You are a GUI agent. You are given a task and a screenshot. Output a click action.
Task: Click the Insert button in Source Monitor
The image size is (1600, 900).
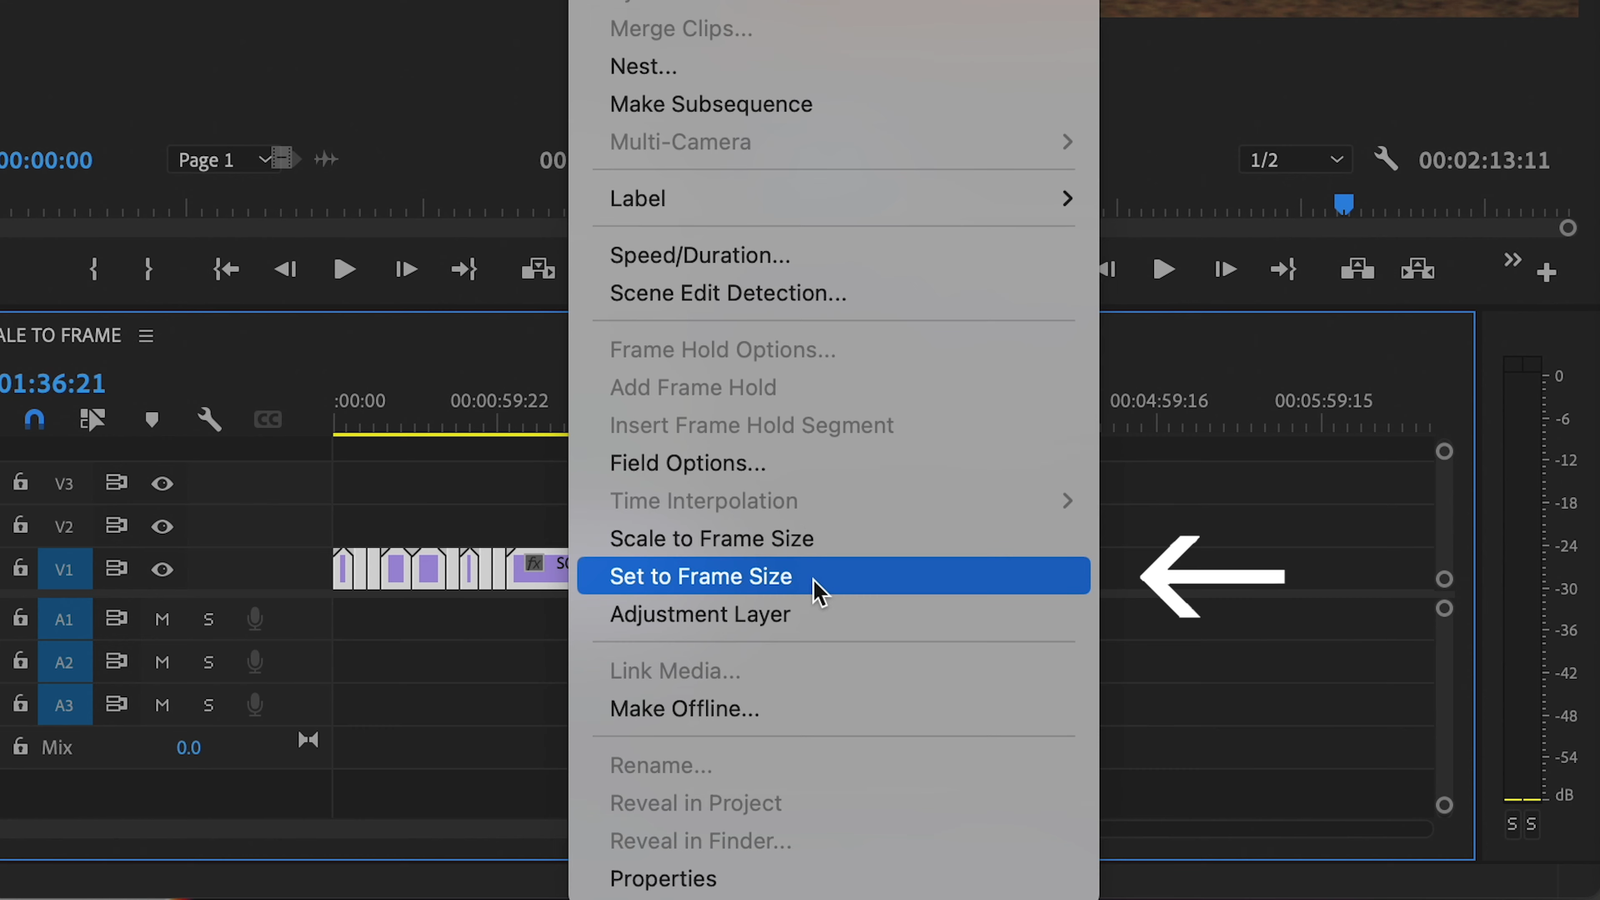[538, 269]
